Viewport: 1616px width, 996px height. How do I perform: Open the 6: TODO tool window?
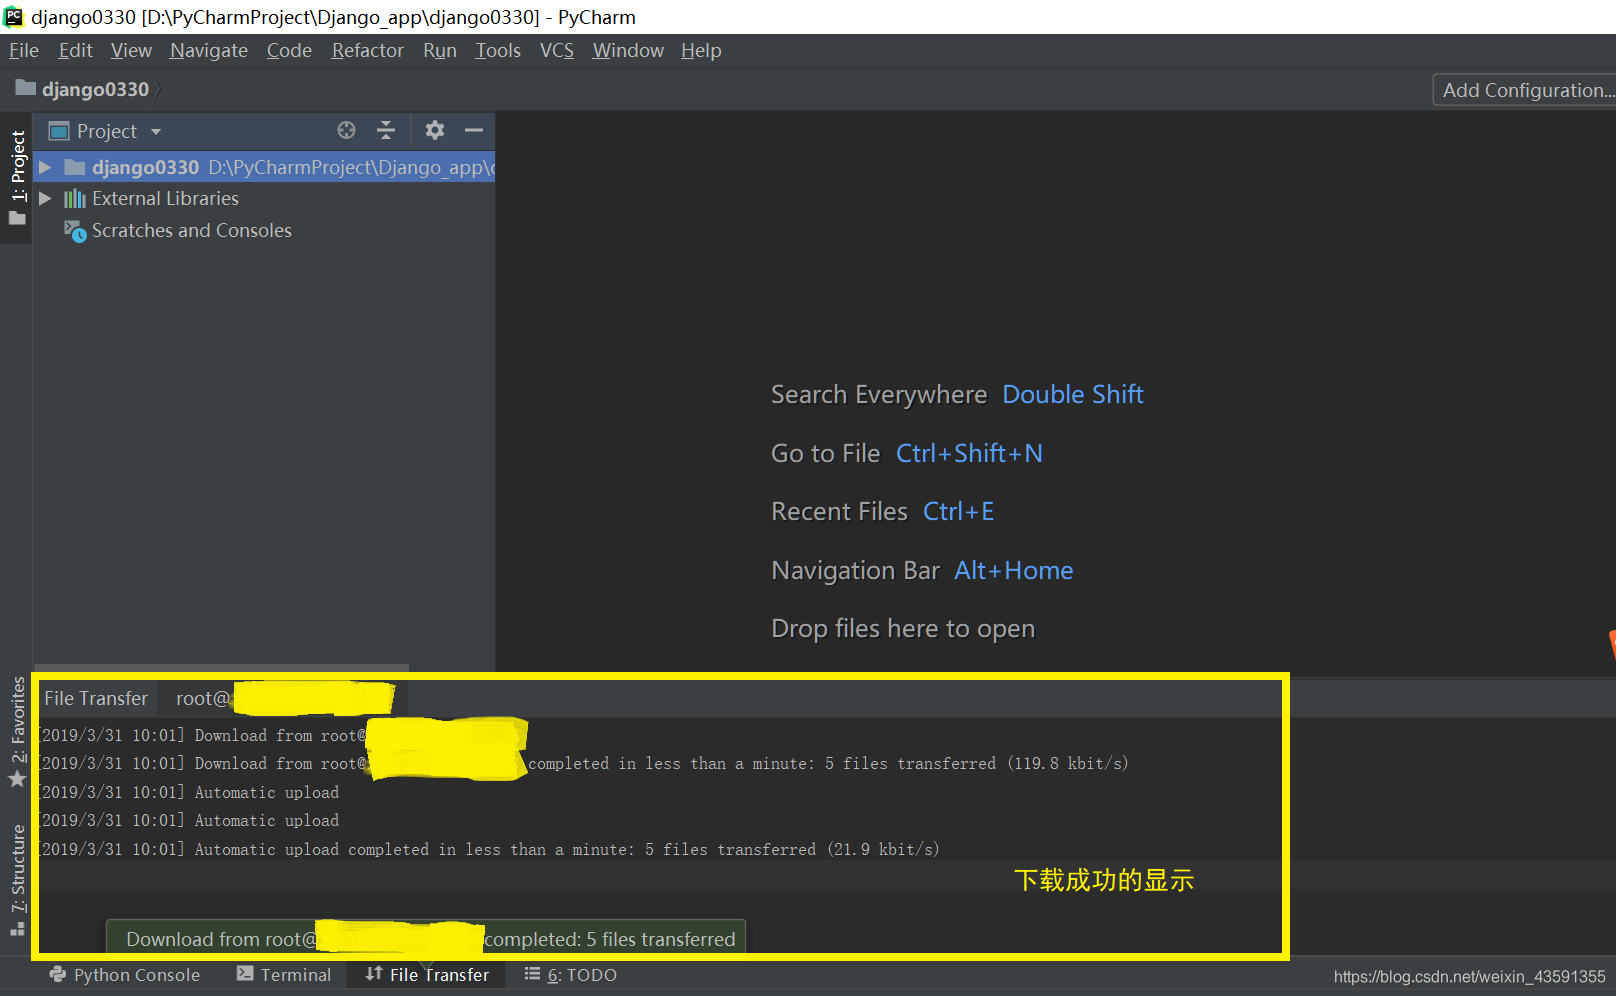571,974
